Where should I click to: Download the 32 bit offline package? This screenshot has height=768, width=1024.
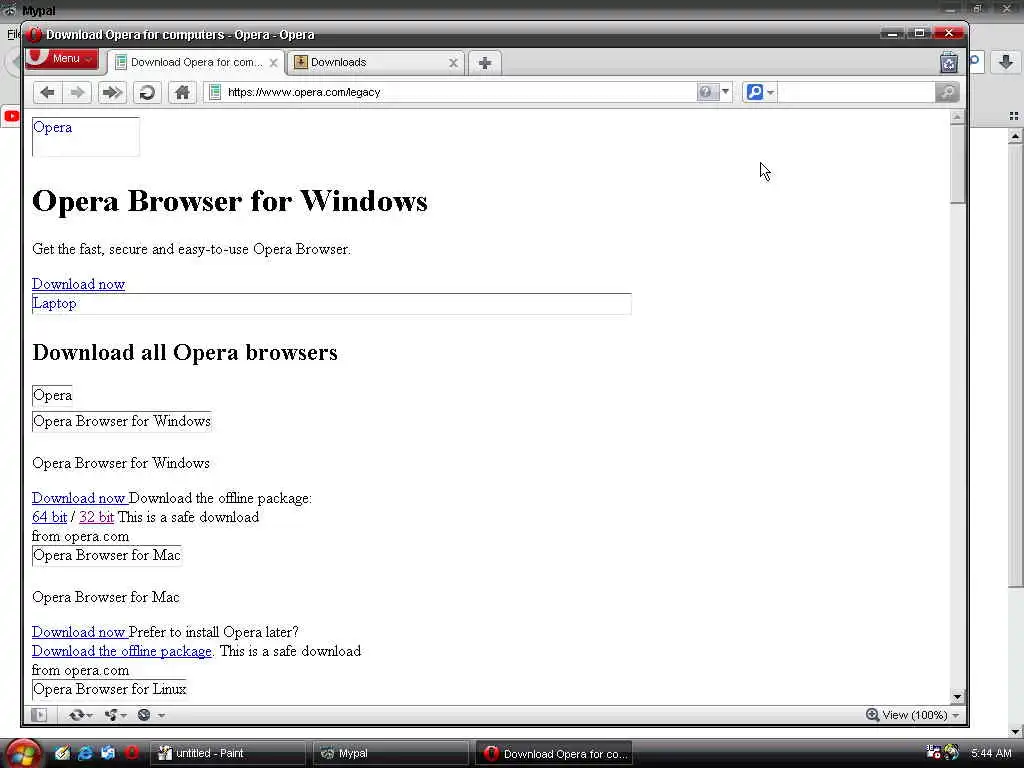coord(97,517)
